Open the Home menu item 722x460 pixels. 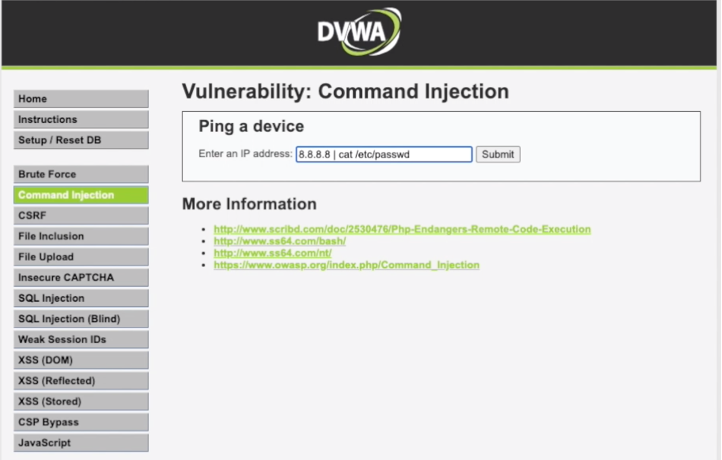[x=81, y=99]
